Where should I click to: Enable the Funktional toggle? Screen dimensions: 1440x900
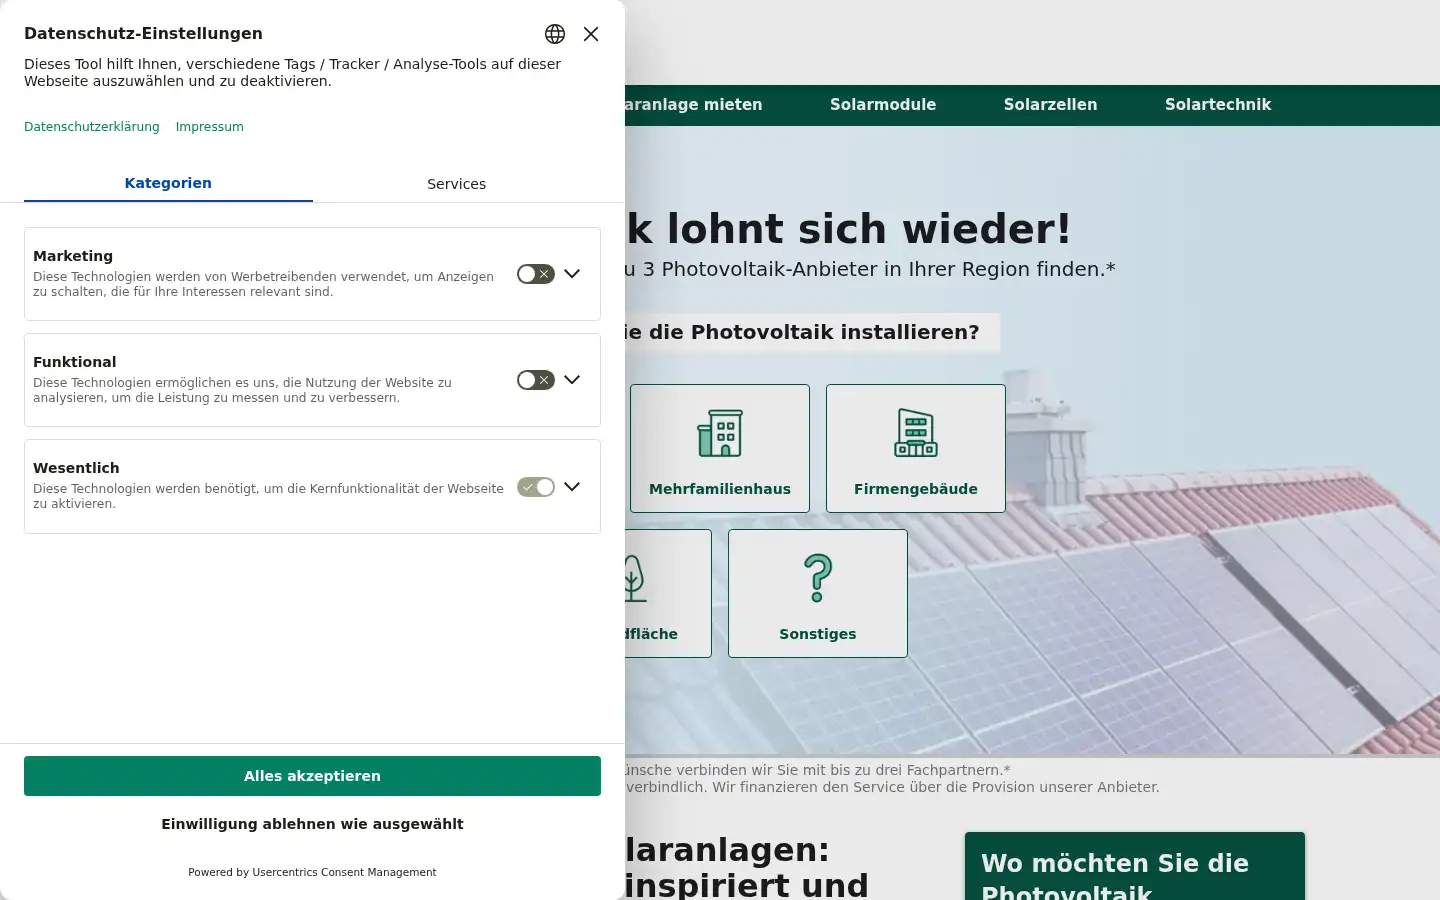(x=536, y=380)
